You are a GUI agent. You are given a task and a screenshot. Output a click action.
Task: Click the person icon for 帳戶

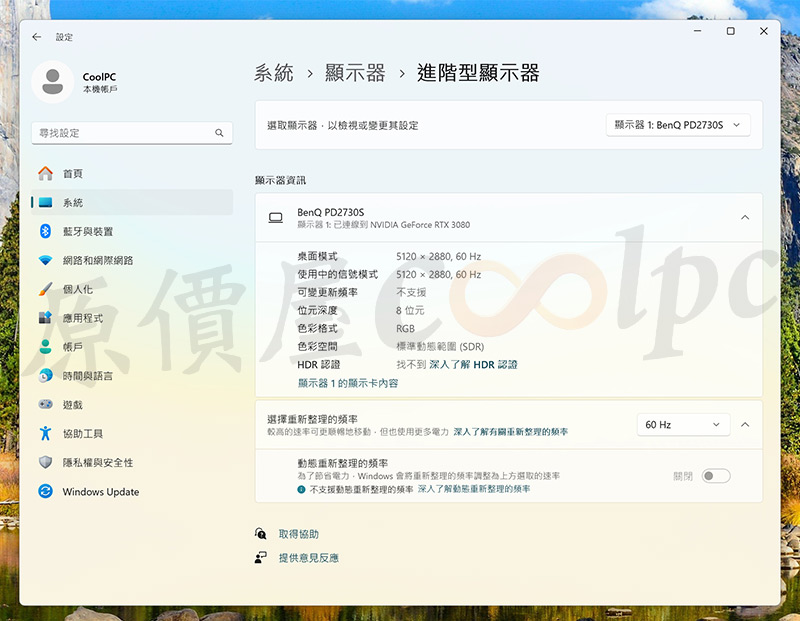click(x=45, y=347)
